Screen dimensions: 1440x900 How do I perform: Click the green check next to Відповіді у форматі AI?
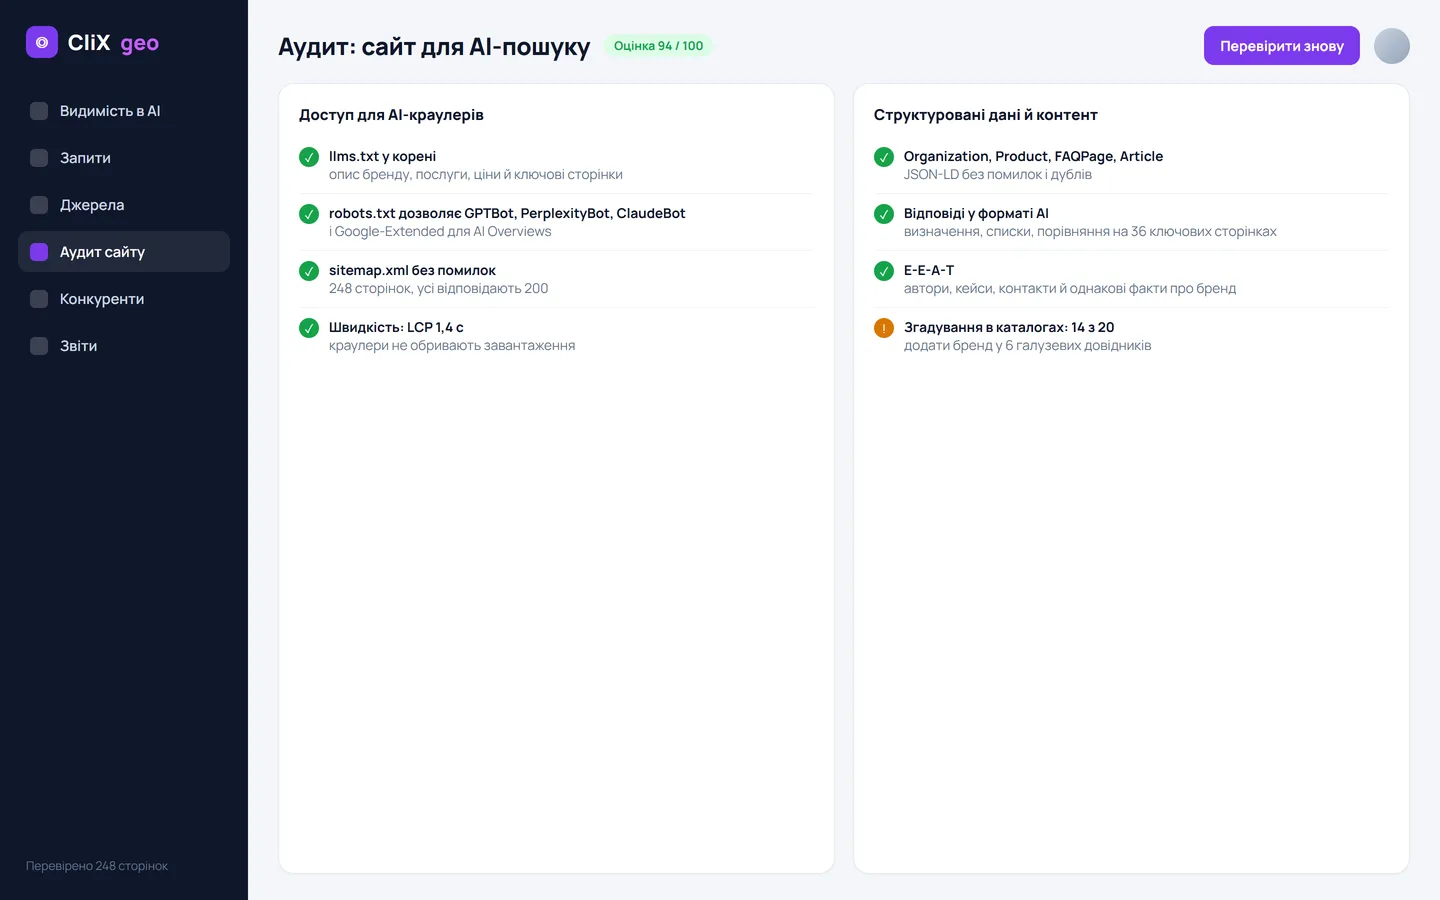(x=884, y=214)
